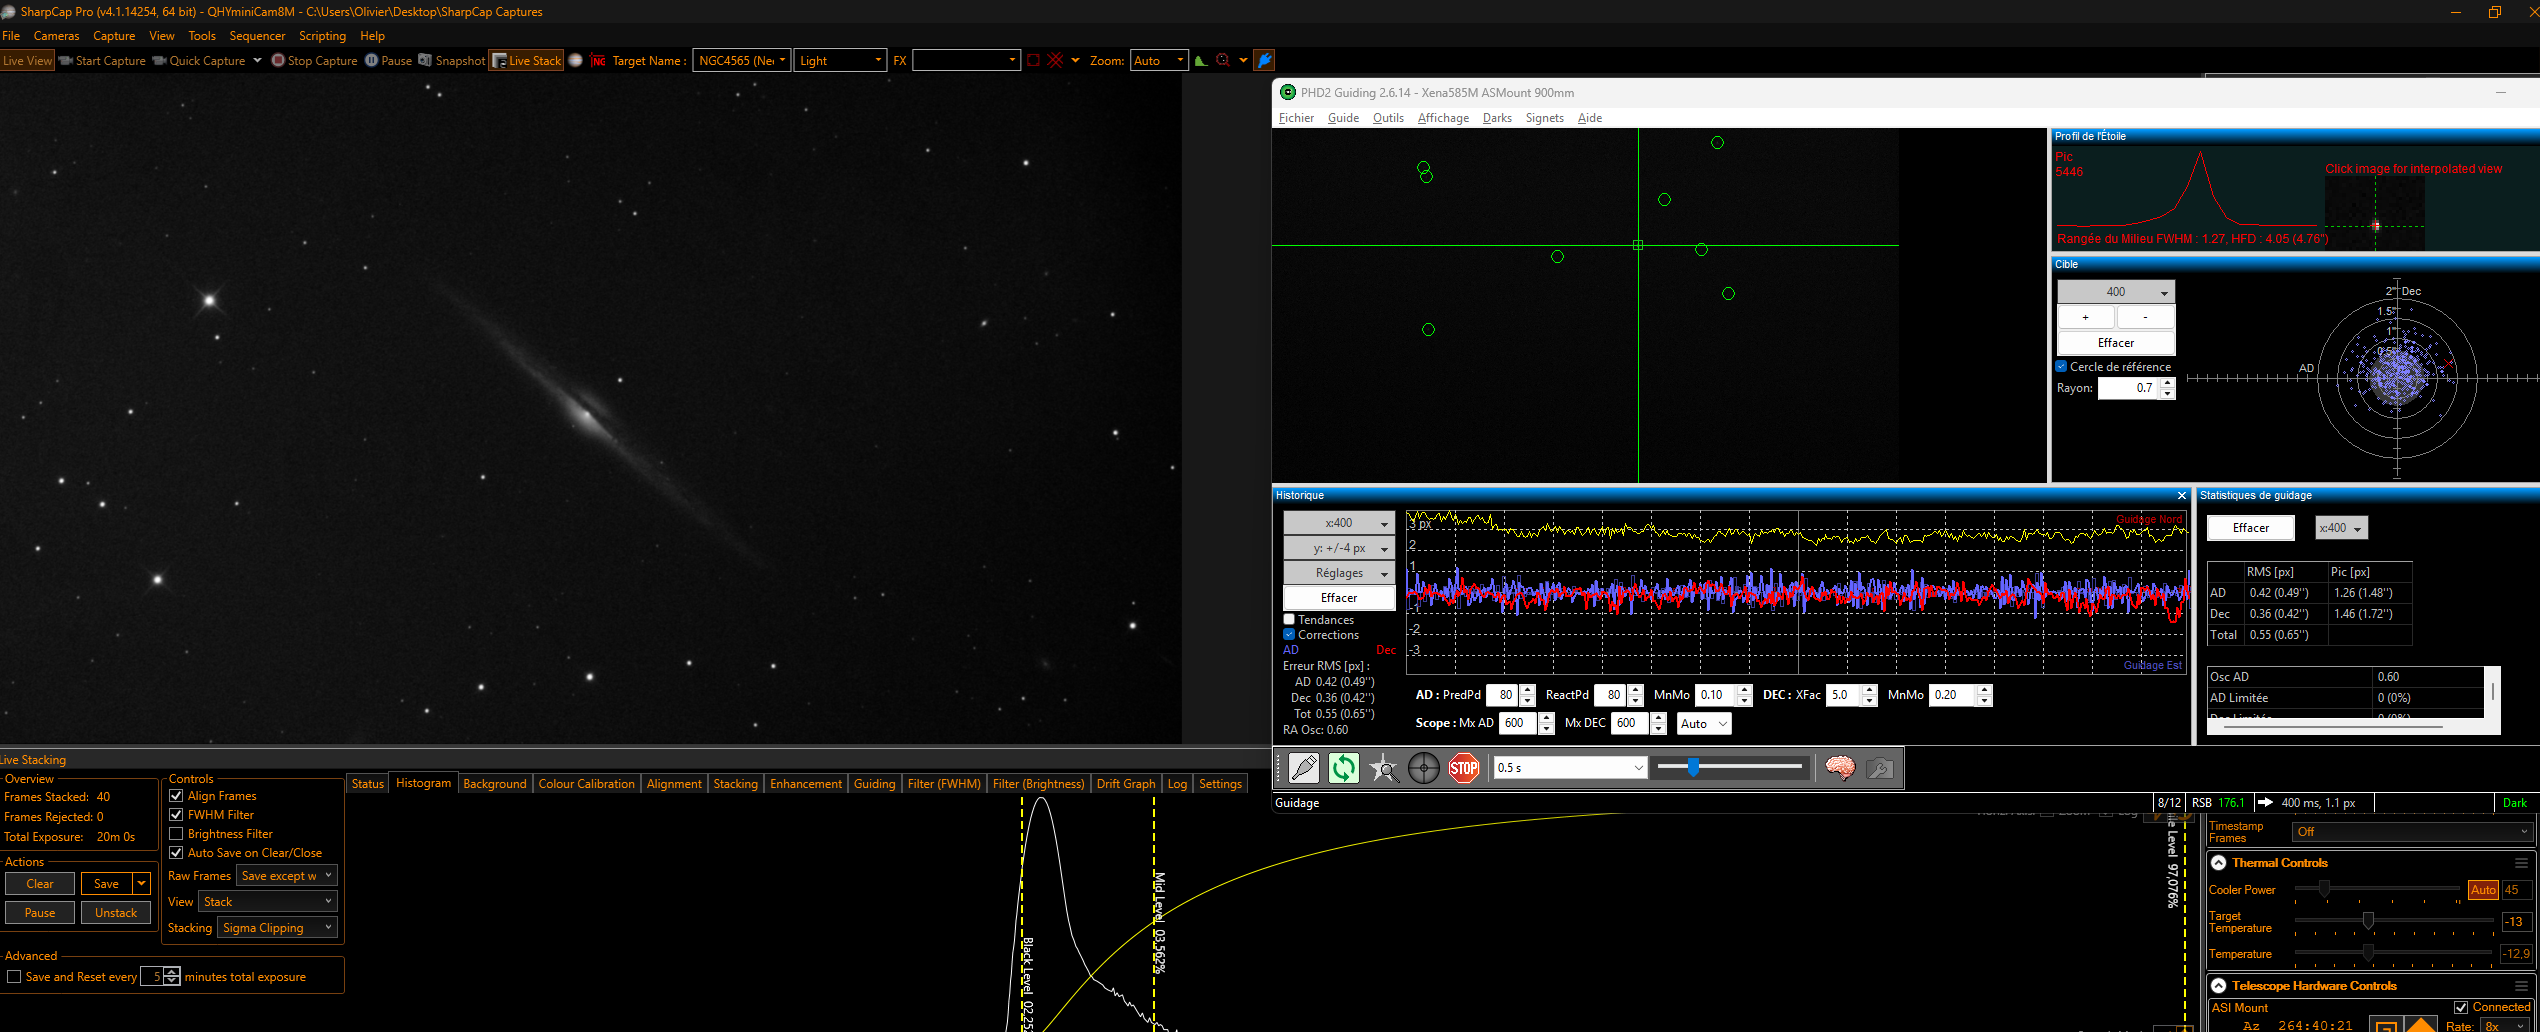Open Raw Frames save dropdown
The width and height of the screenshot is (2540, 1032).
tap(286, 876)
